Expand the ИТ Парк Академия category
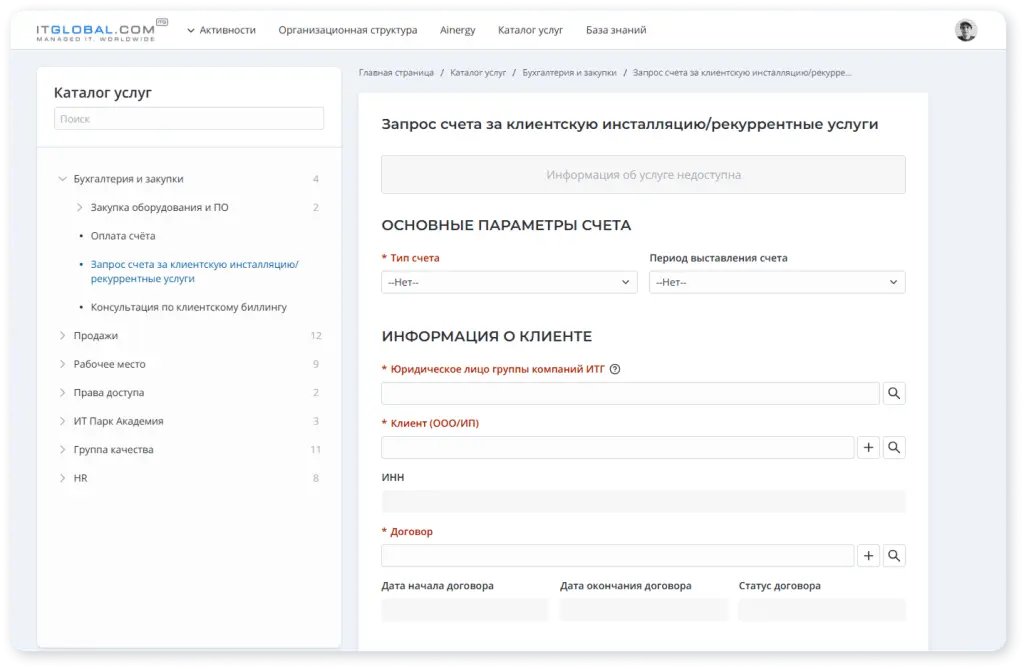This screenshot has width=1024, height=669. (63, 421)
